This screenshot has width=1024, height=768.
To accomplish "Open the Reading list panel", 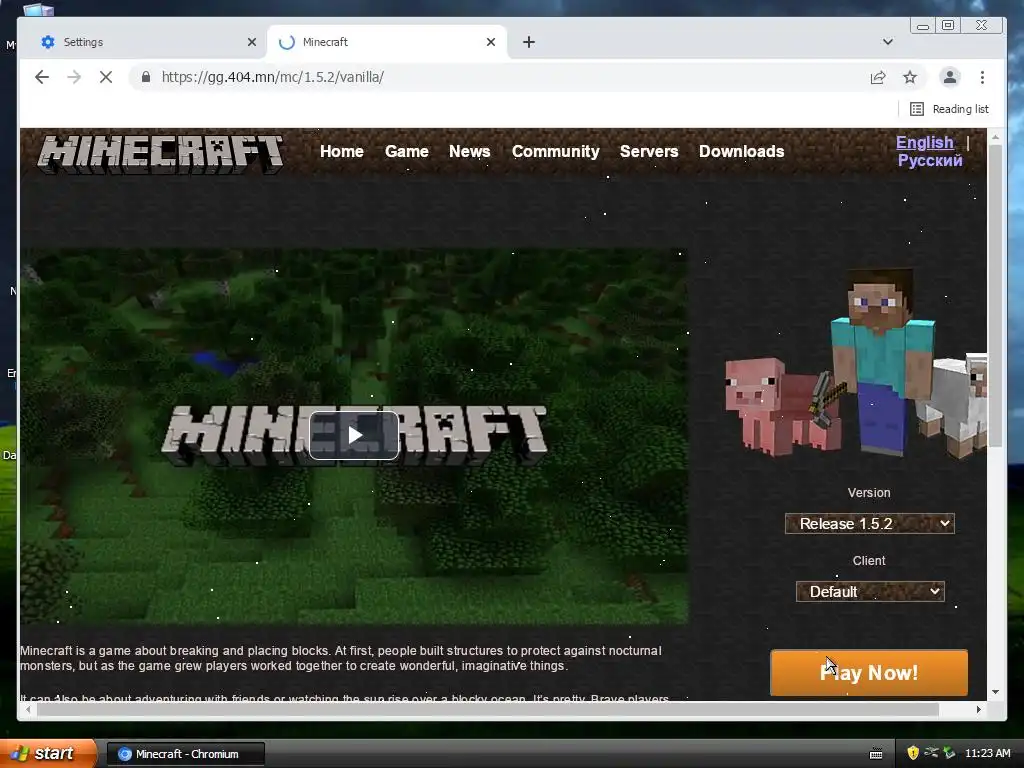I will 950,109.
